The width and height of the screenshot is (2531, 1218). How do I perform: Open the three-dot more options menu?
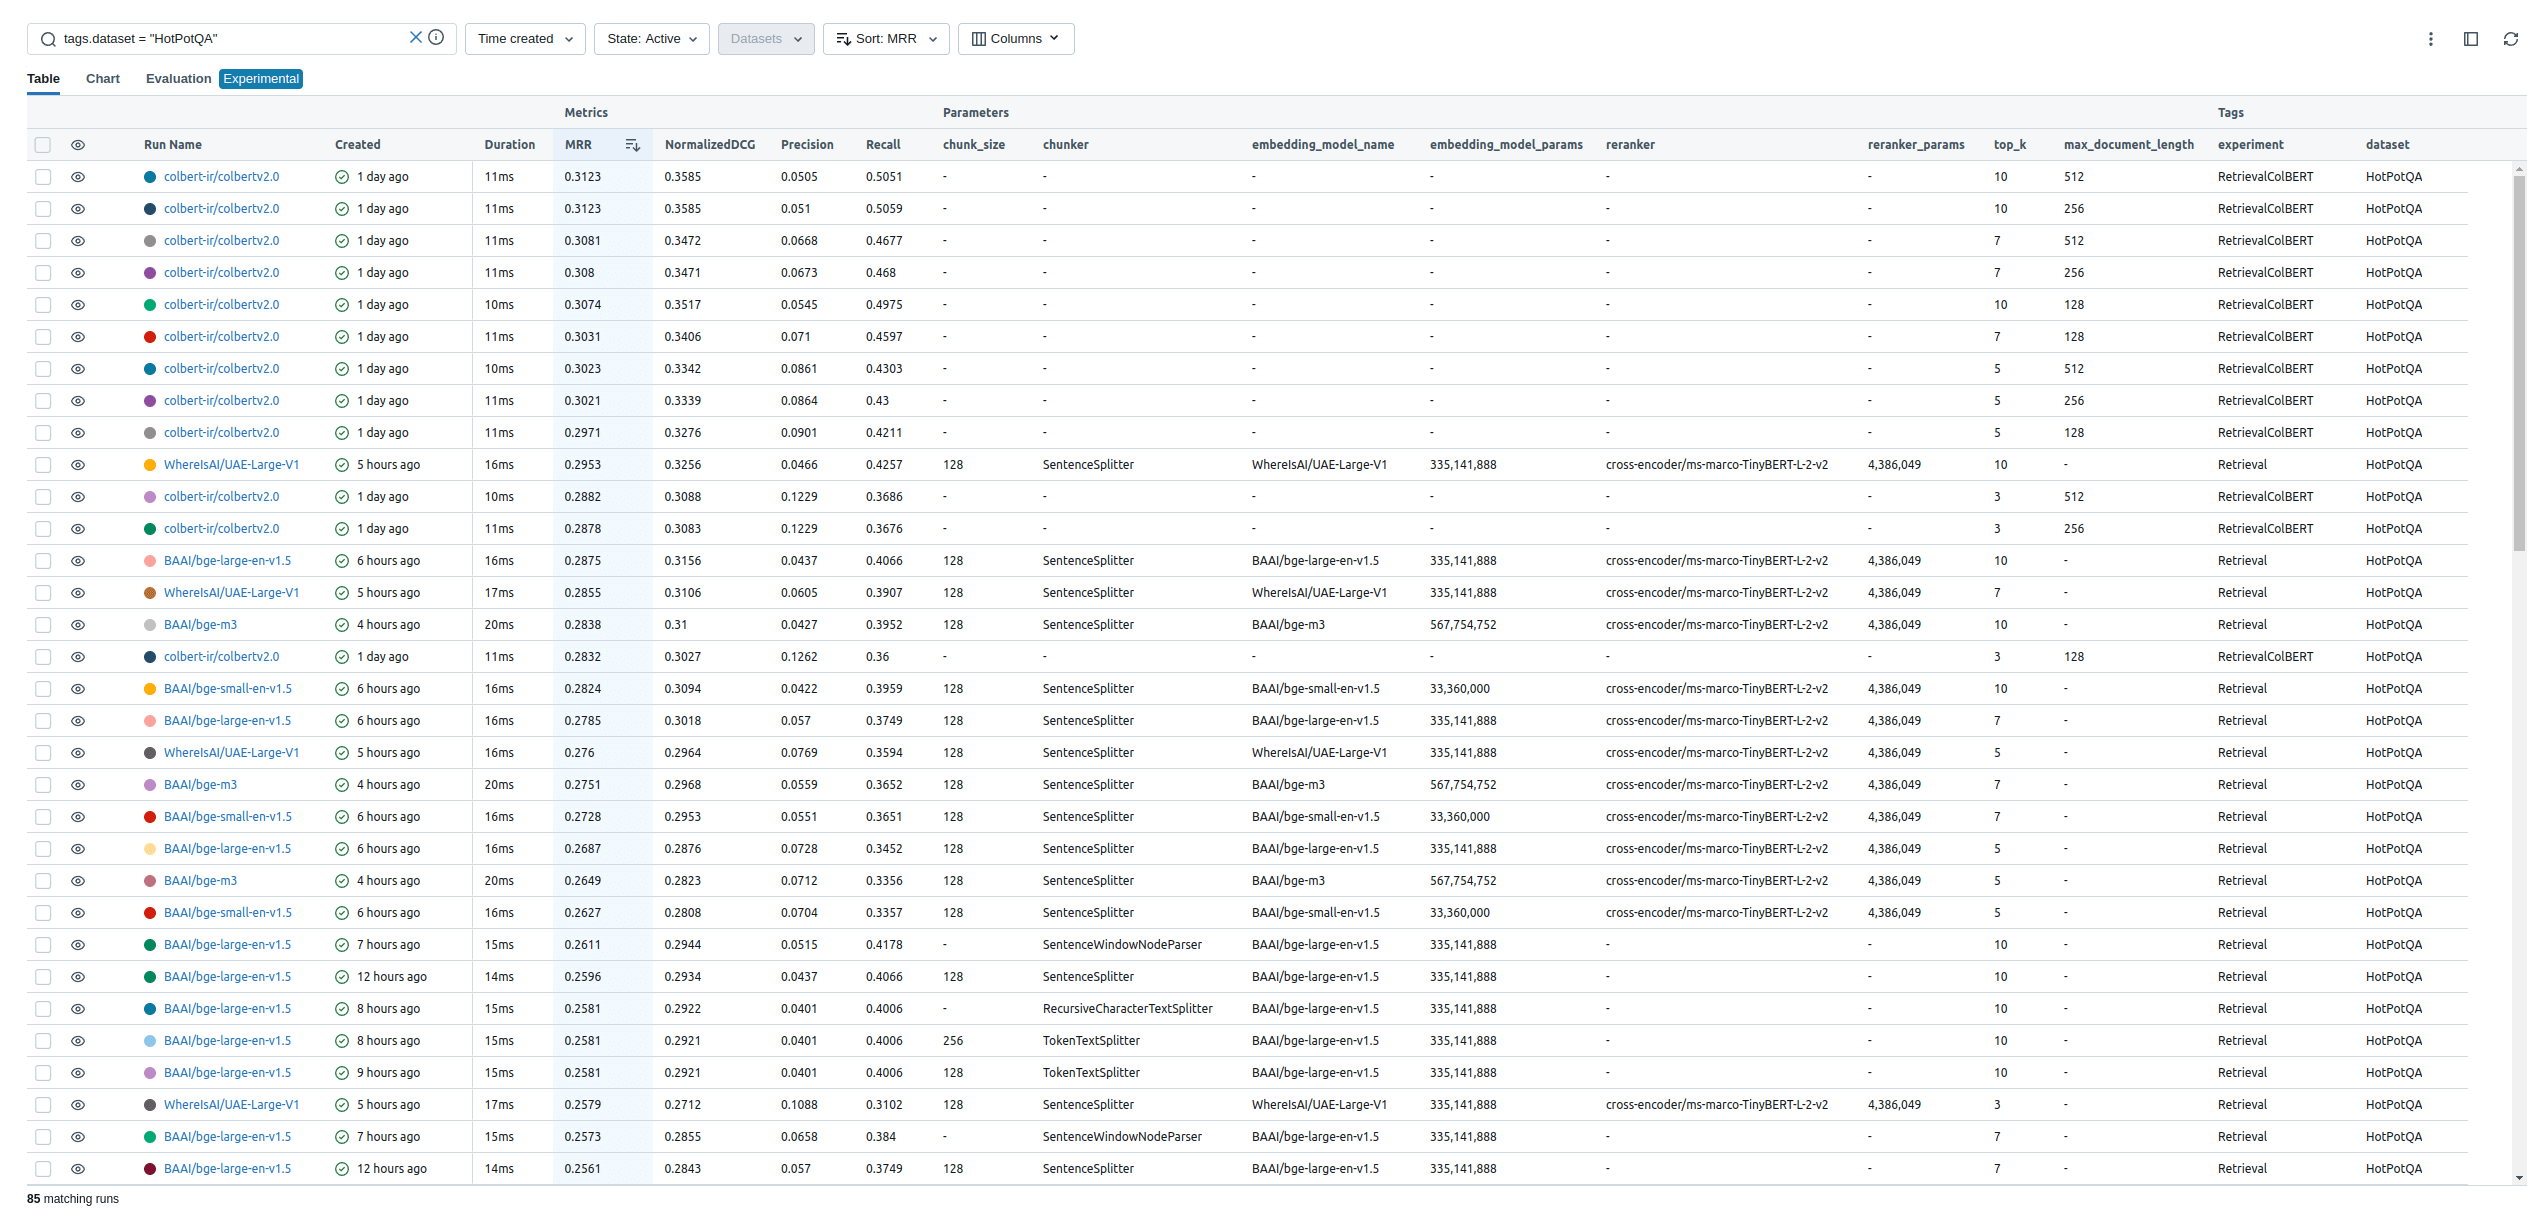click(x=2430, y=39)
